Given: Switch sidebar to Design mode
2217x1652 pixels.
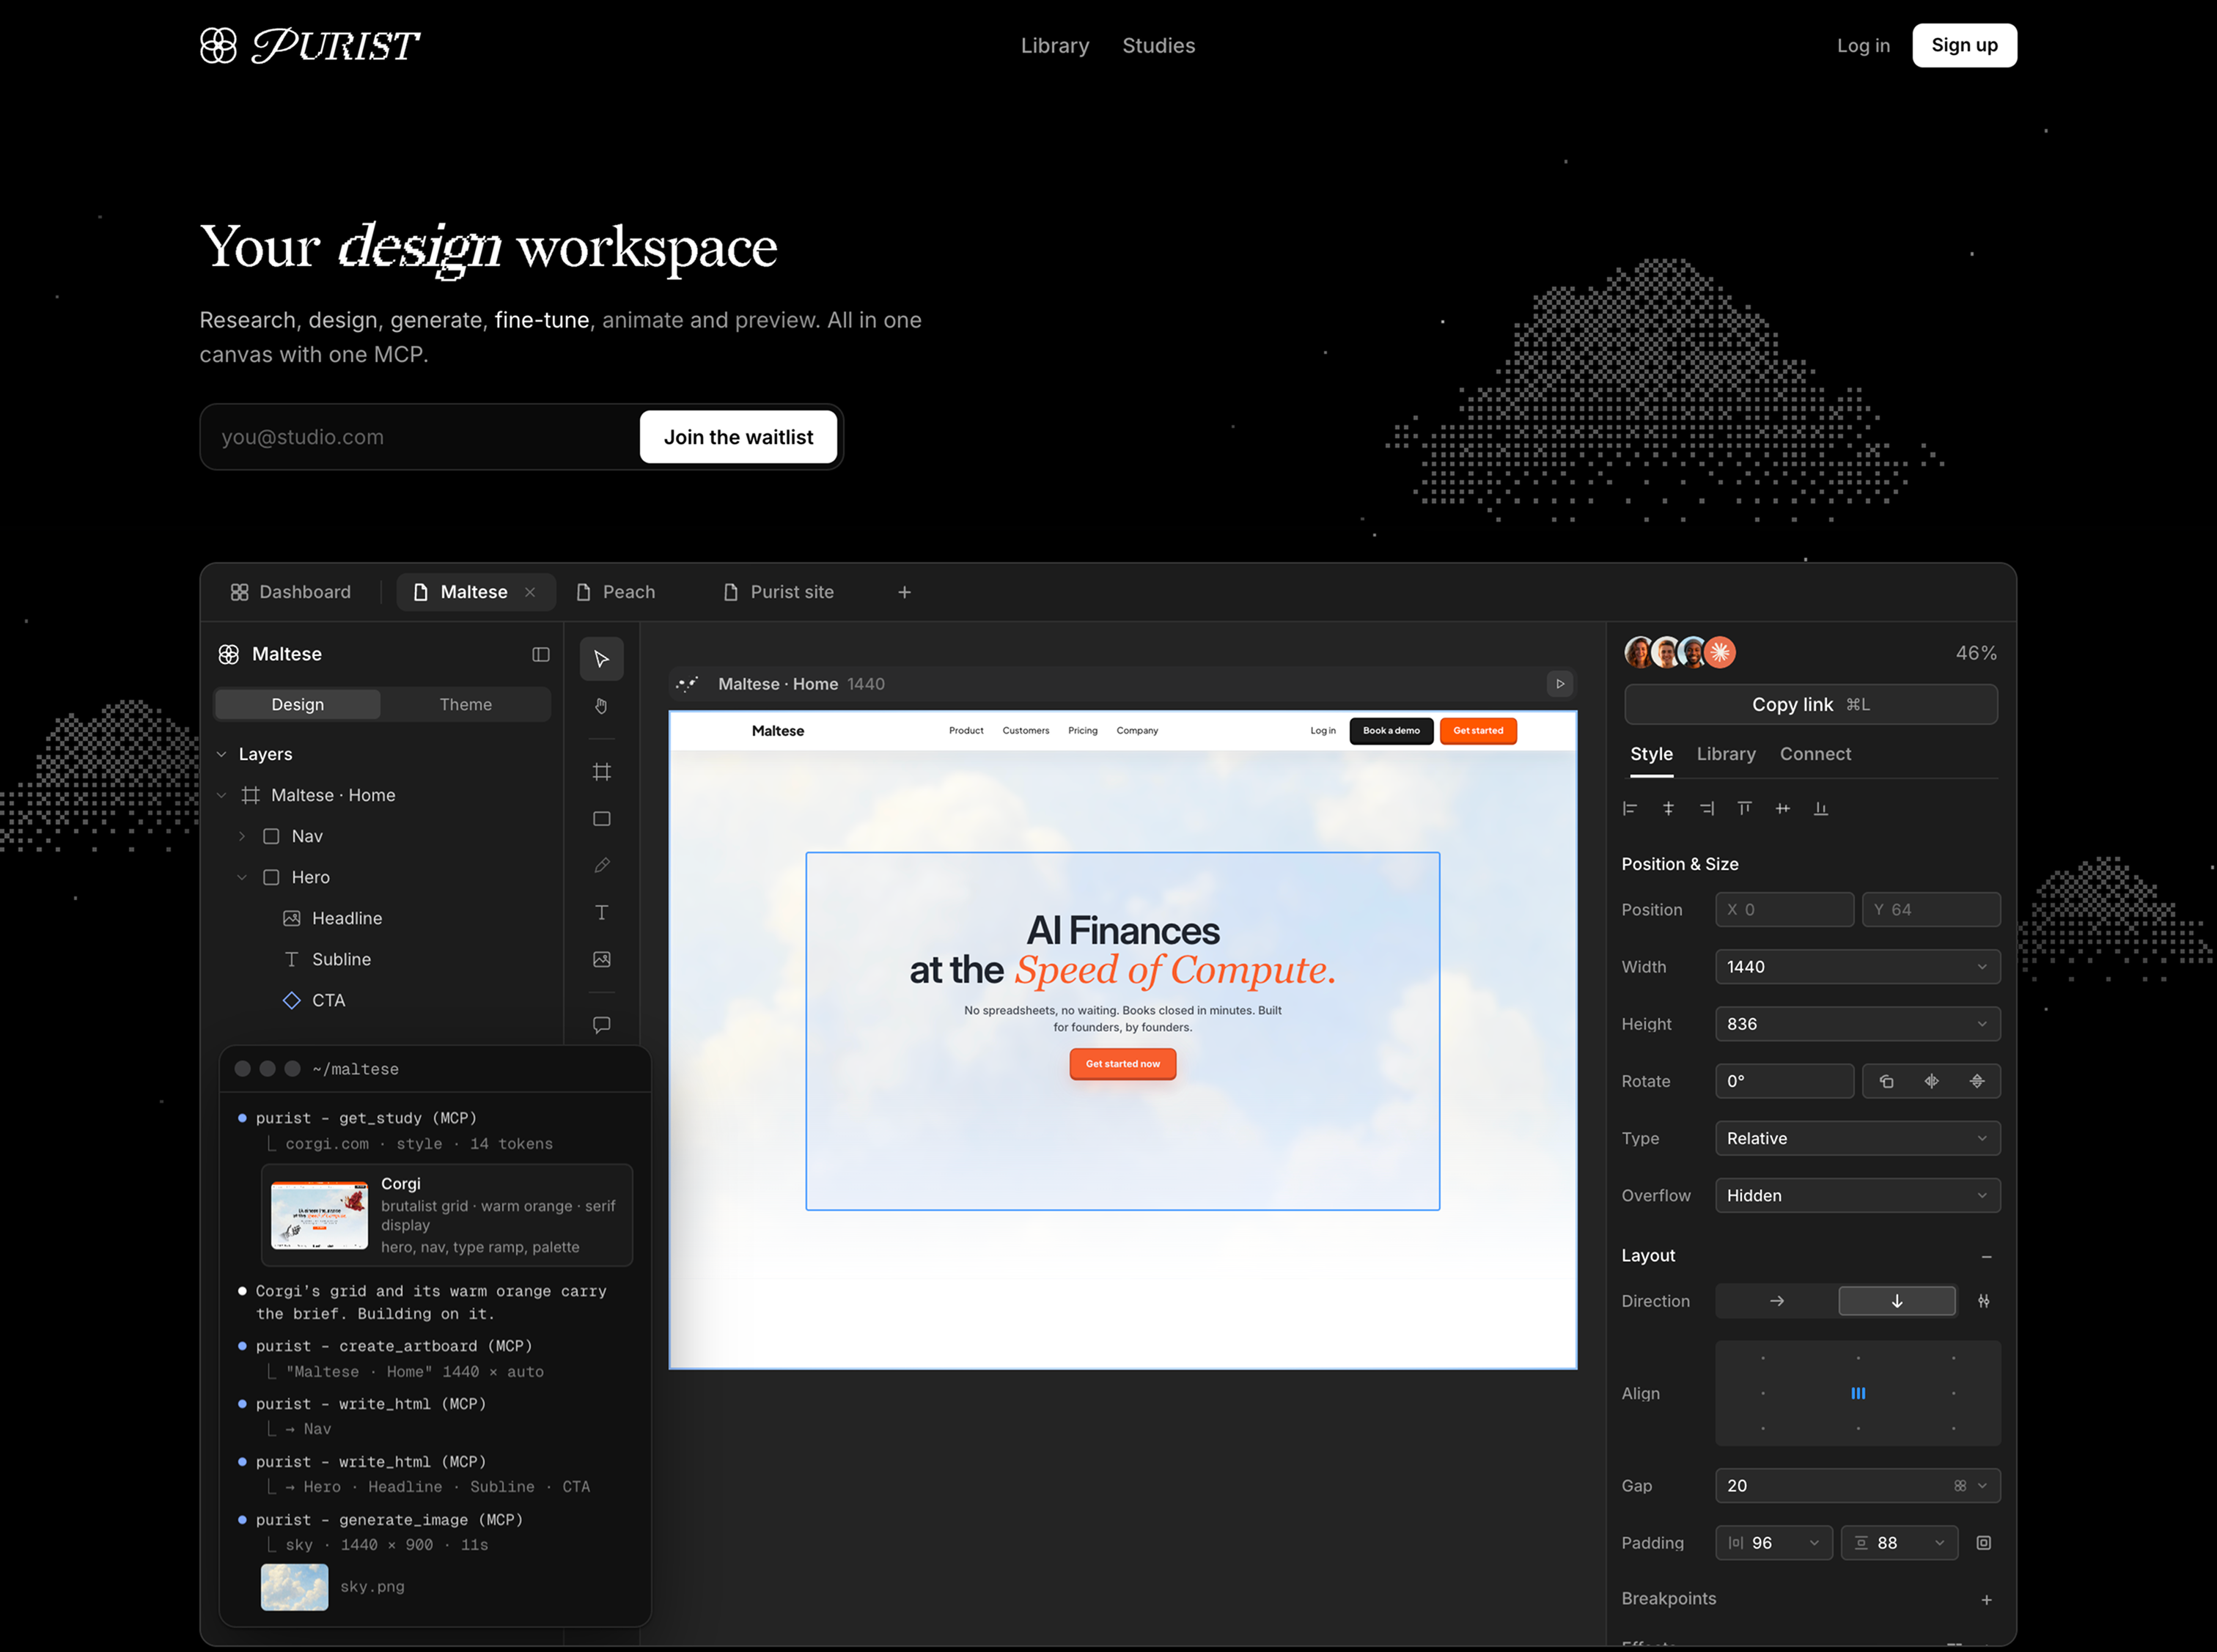Looking at the screenshot, I should (298, 704).
